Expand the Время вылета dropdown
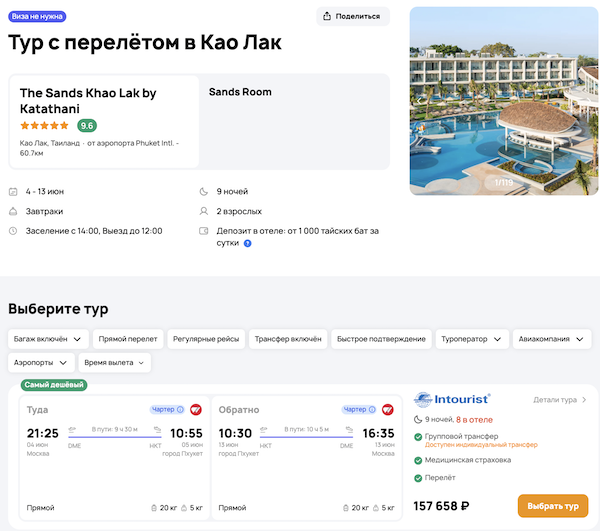Viewport: 600px width, 531px height. (x=115, y=362)
